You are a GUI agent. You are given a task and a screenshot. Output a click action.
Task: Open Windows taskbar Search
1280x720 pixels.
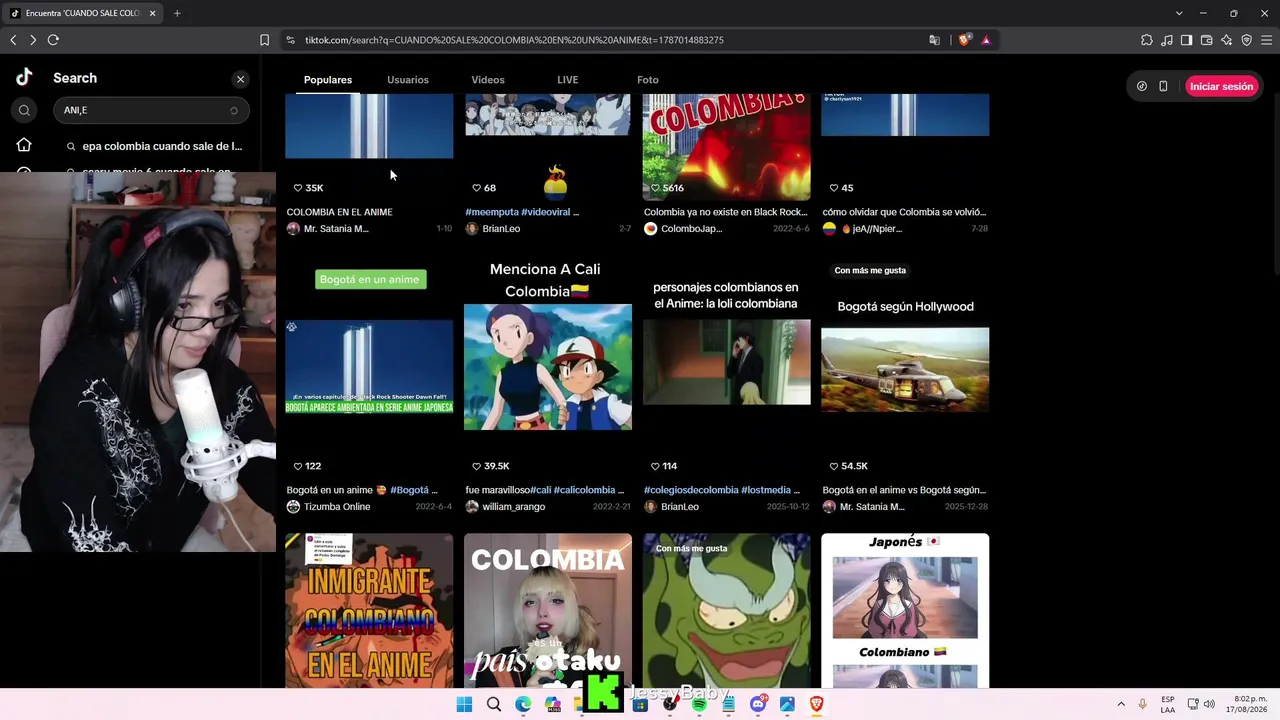[494, 705]
